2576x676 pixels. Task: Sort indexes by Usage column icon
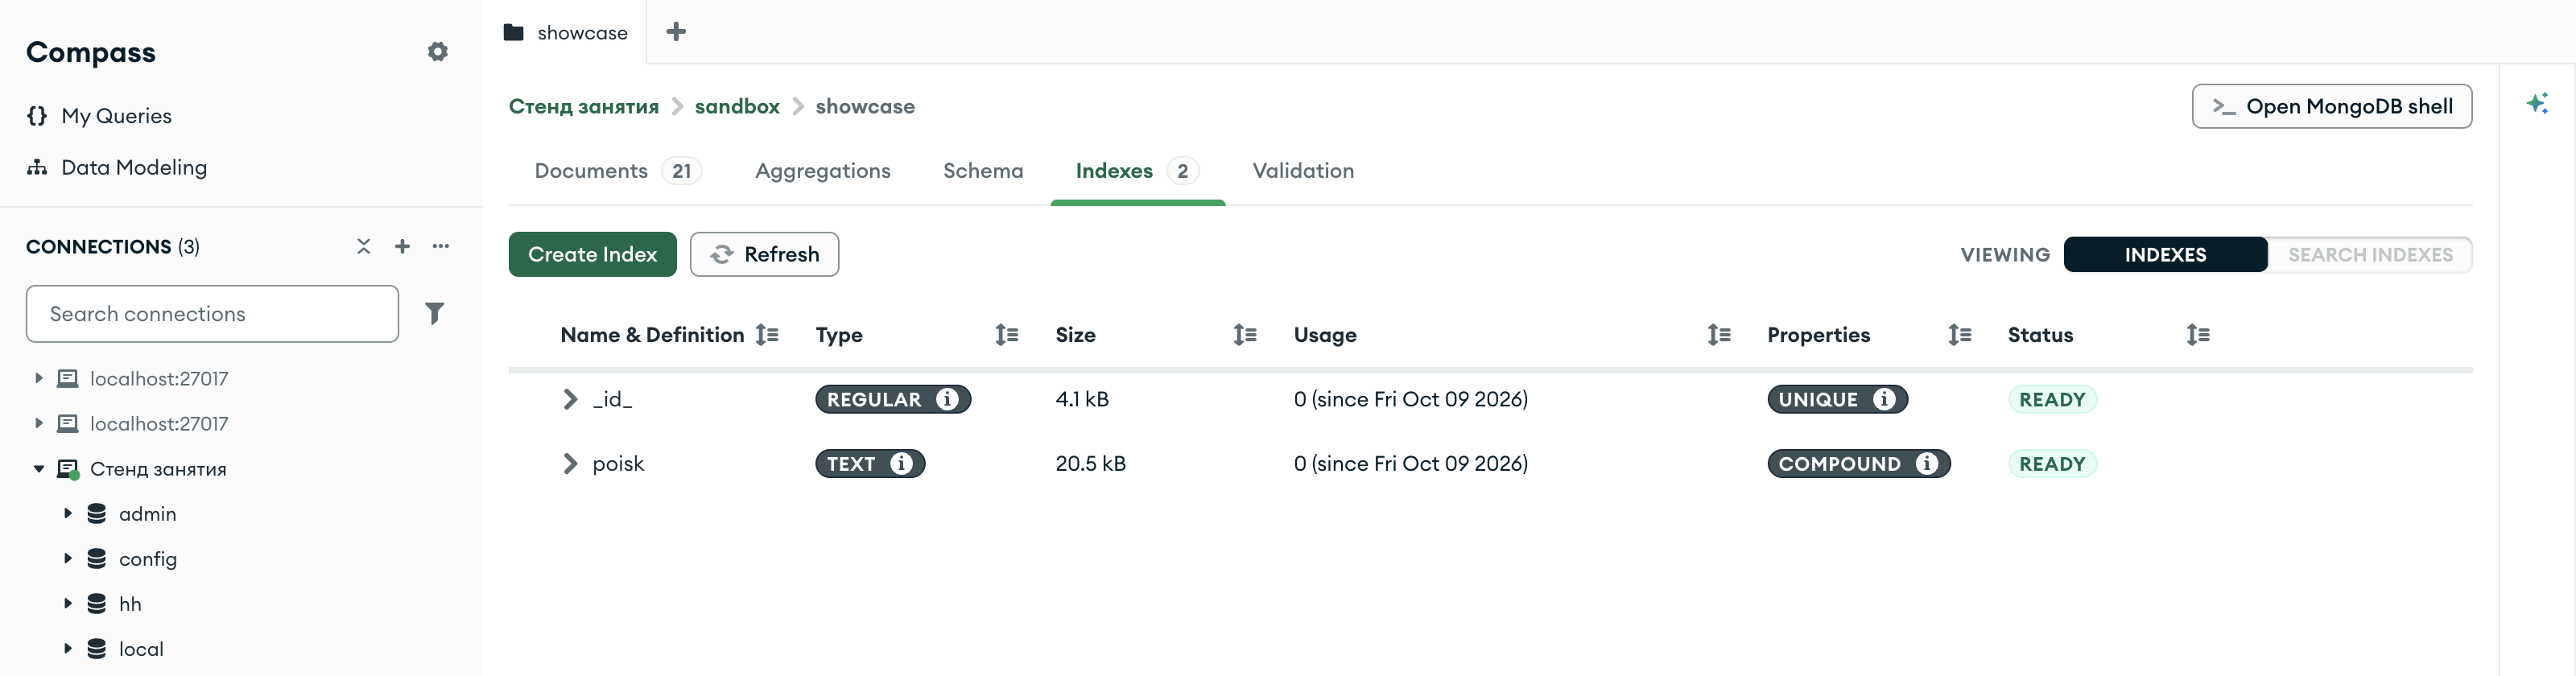(1719, 335)
